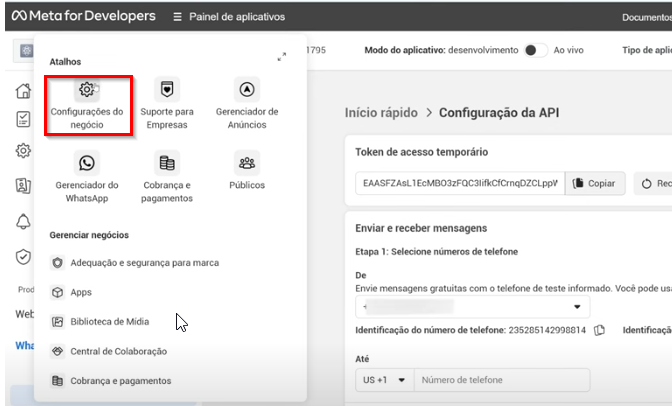
Task: Open the US +1 country code dropdown
Action: [384, 380]
